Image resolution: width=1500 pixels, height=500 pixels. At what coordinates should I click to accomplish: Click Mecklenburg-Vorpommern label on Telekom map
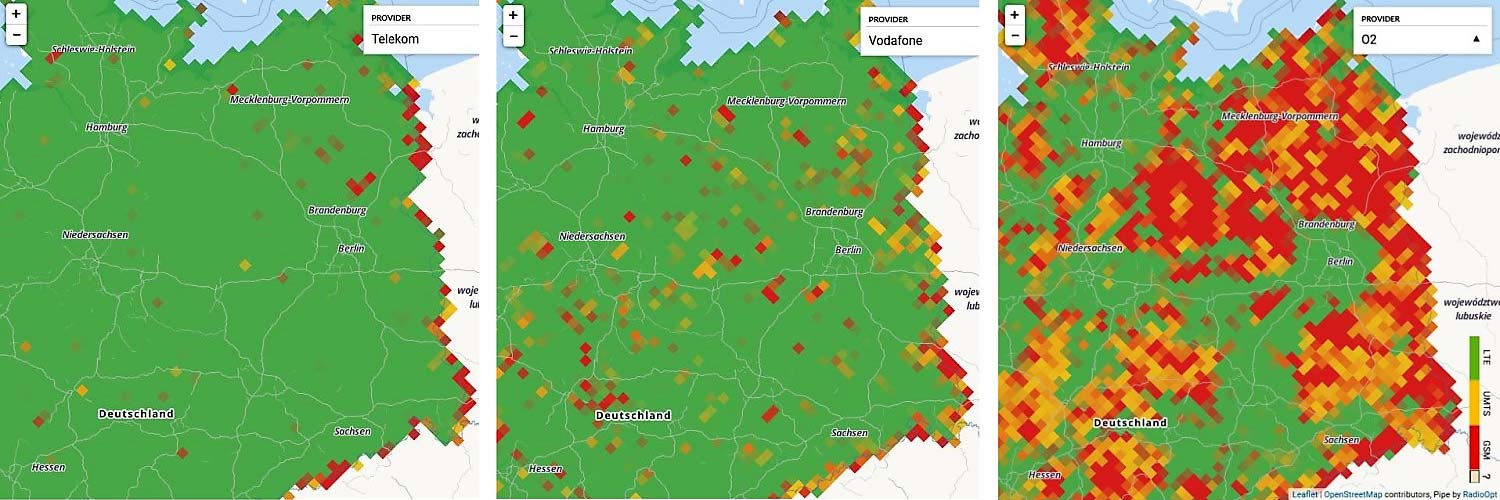click(289, 100)
